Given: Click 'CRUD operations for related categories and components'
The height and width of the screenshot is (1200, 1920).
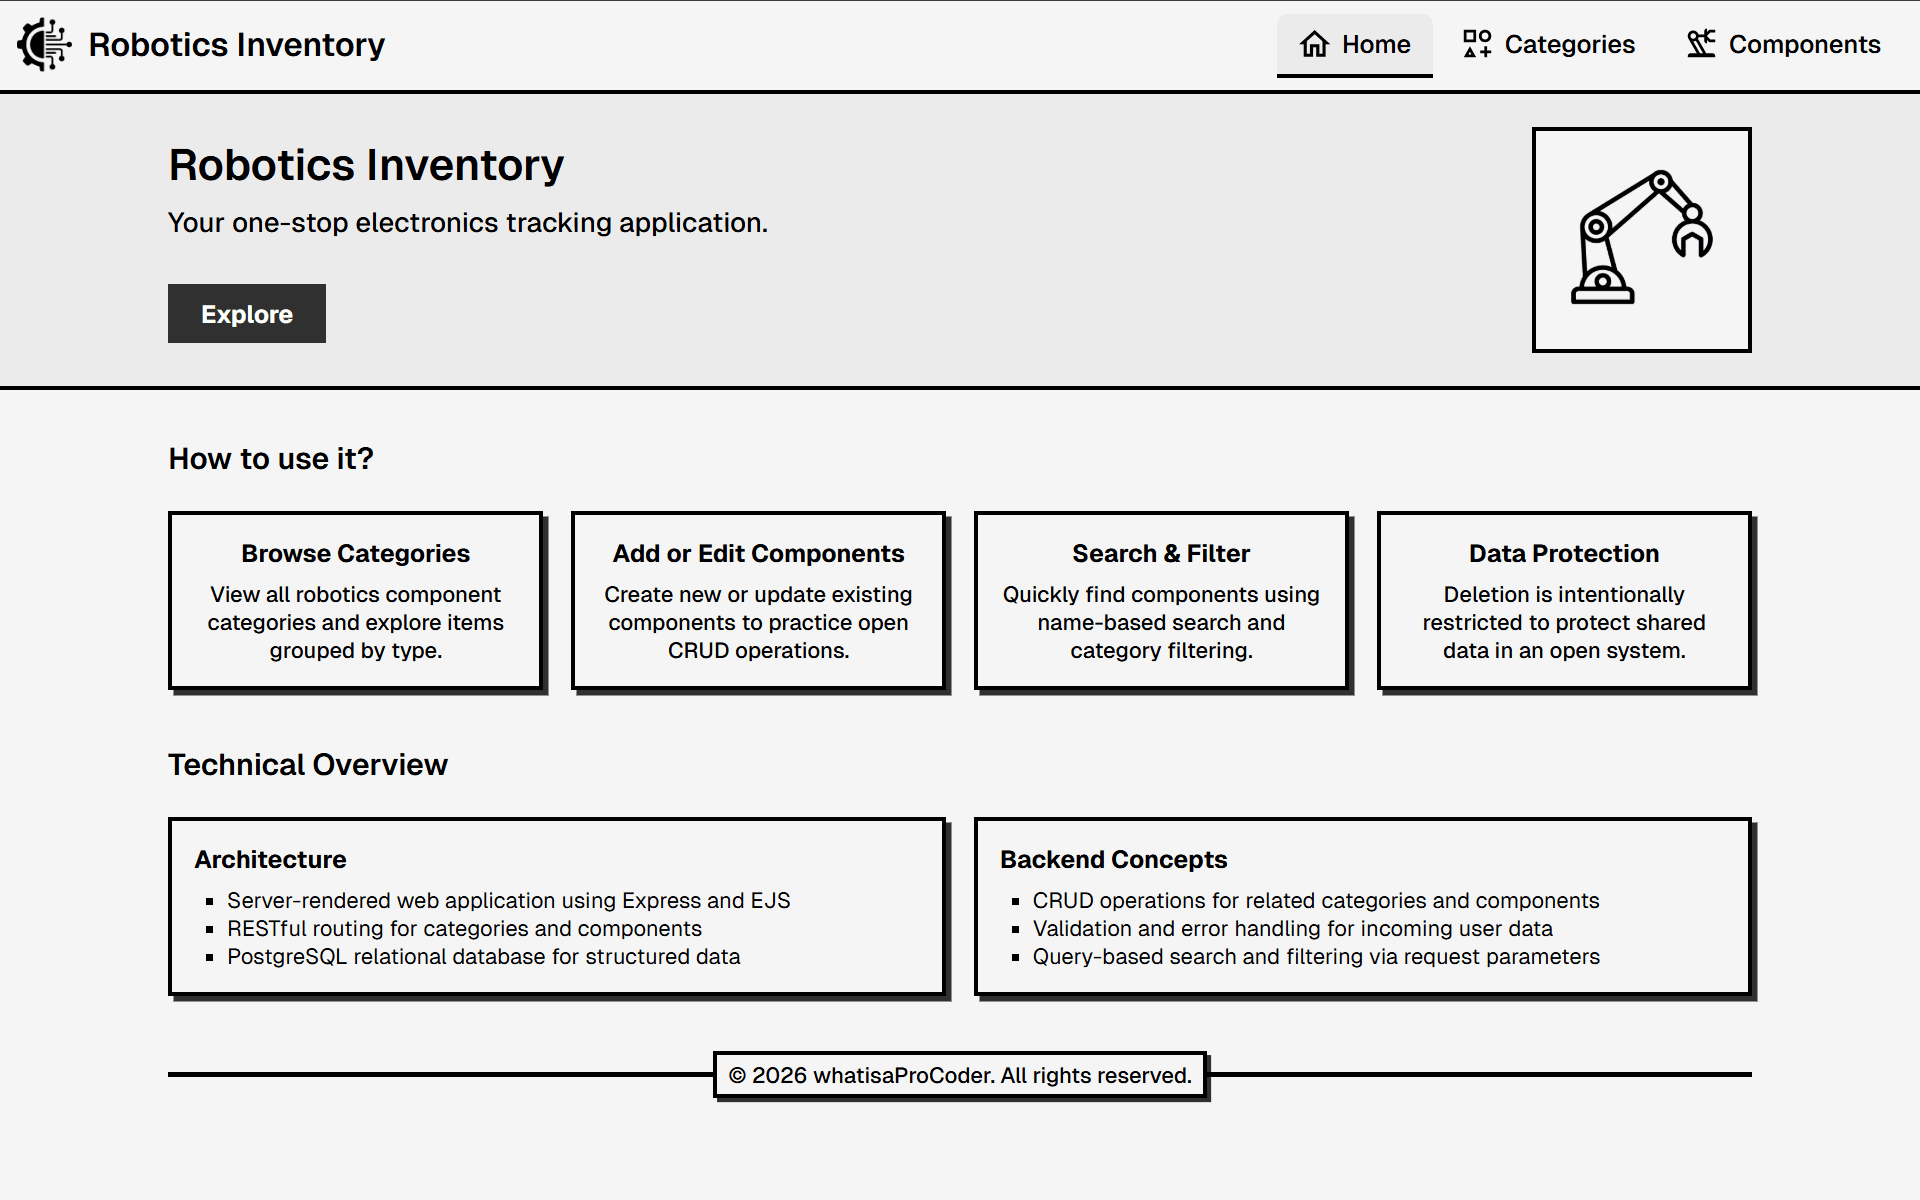Looking at the screenshot, I should click(1316, 900).
